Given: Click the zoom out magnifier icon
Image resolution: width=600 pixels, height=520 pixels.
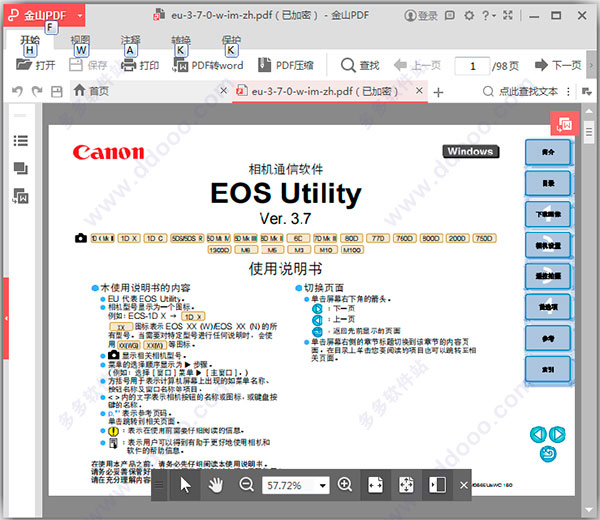Looking at the screenshot, I should (x=246, y=485).
